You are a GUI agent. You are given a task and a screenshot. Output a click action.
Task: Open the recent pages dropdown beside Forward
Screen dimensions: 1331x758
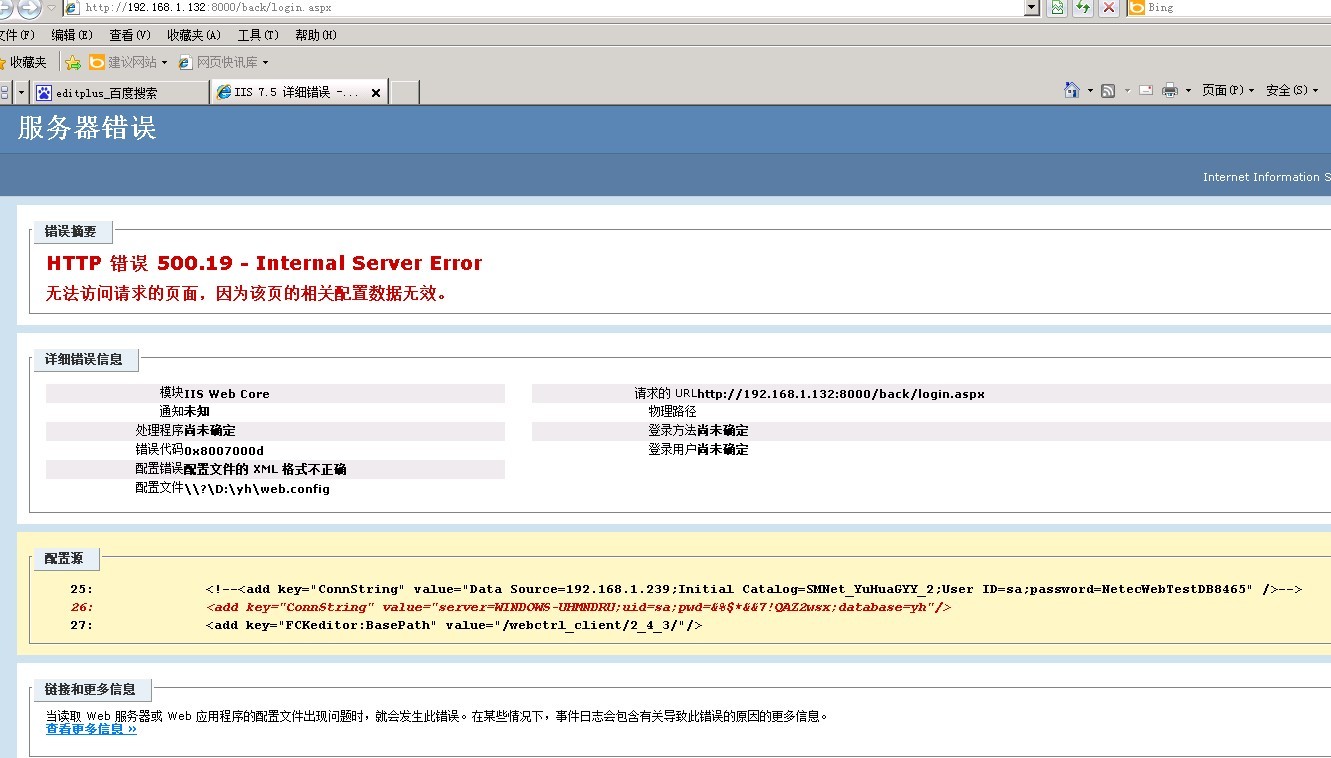[51, 8]
